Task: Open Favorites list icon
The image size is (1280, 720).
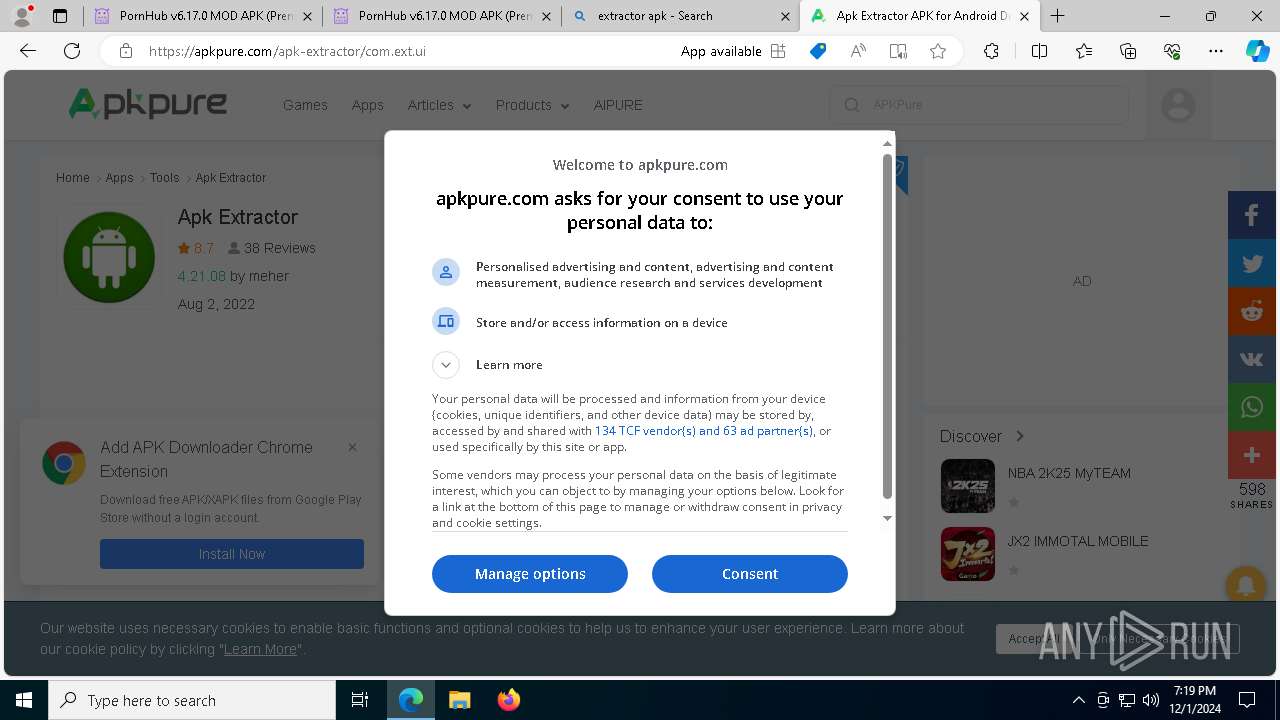Action: [x=1084, y=51]
